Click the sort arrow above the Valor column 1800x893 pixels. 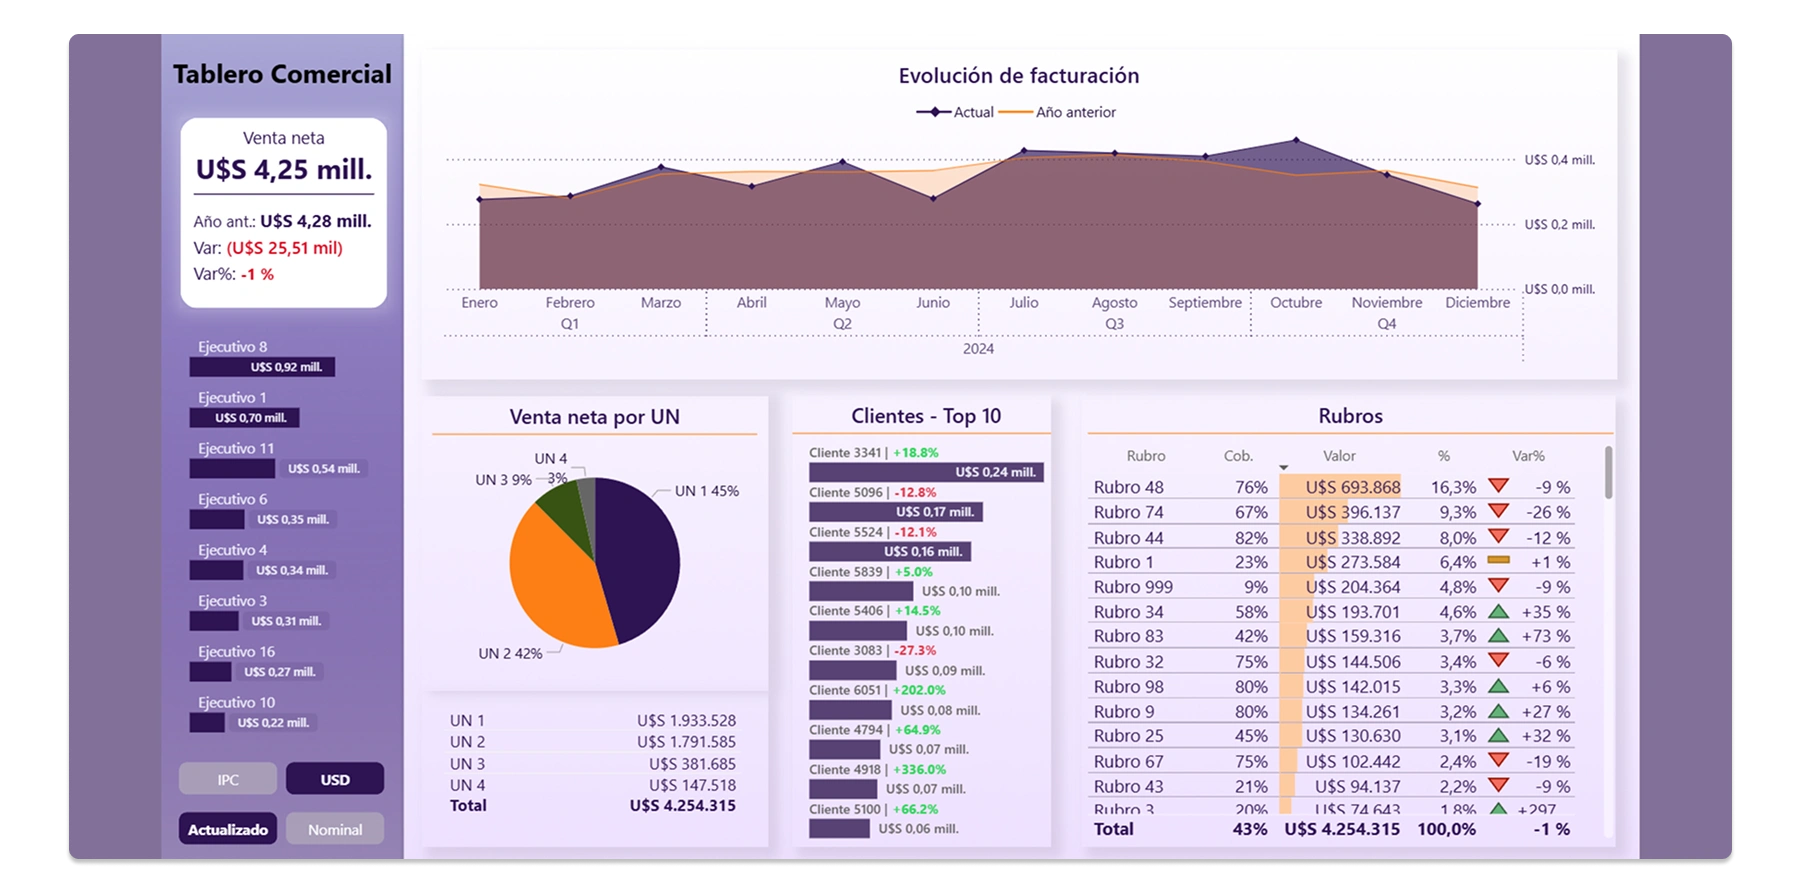1283,468
